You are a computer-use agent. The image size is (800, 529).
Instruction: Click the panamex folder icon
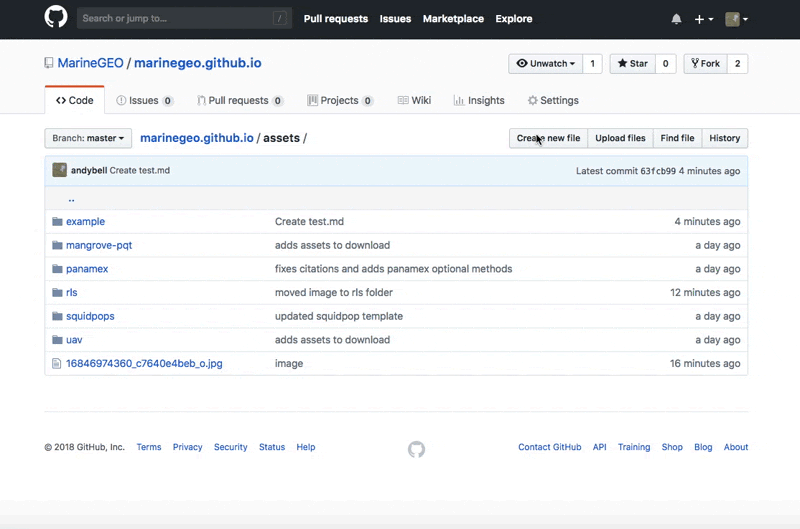click(57, 269)
